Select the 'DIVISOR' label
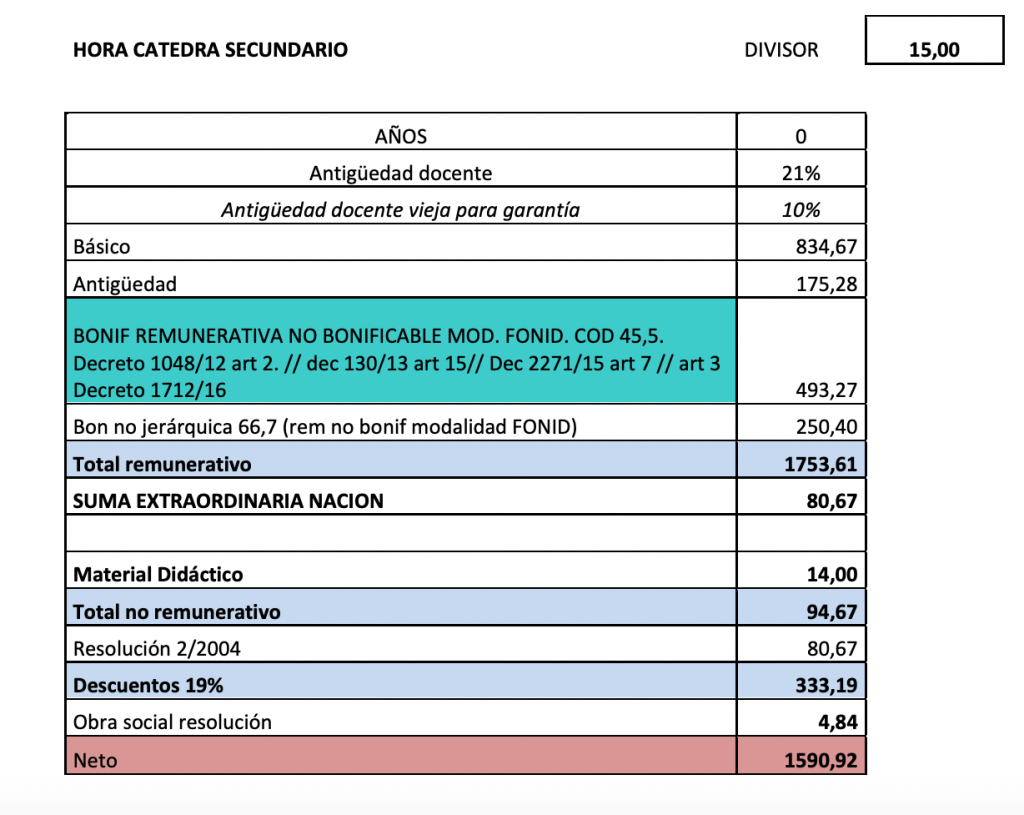 (x=781, y=50)
